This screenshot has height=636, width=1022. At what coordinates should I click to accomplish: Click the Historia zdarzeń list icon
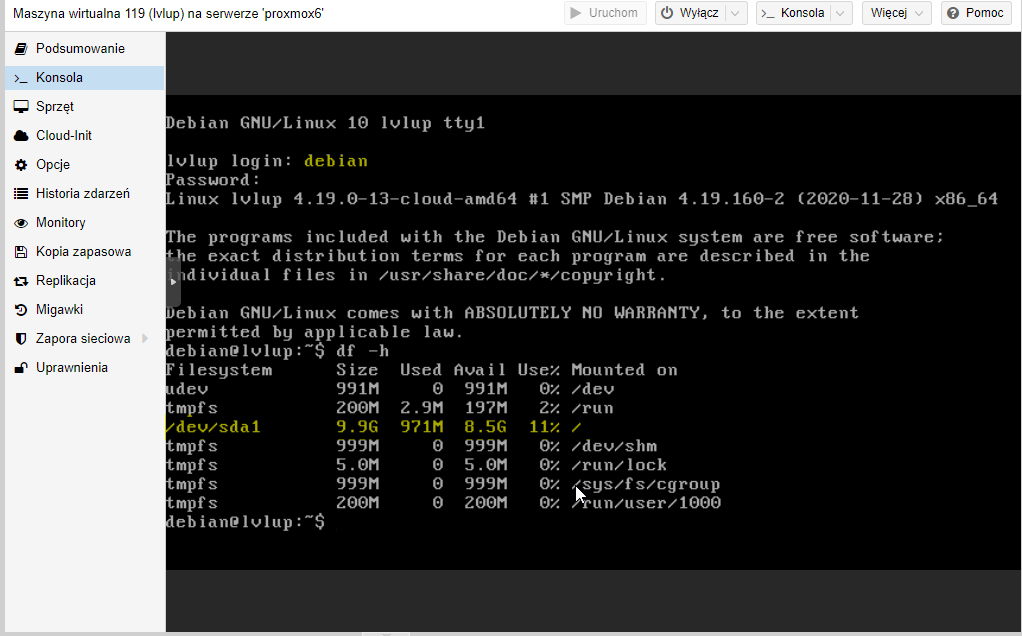21,194
